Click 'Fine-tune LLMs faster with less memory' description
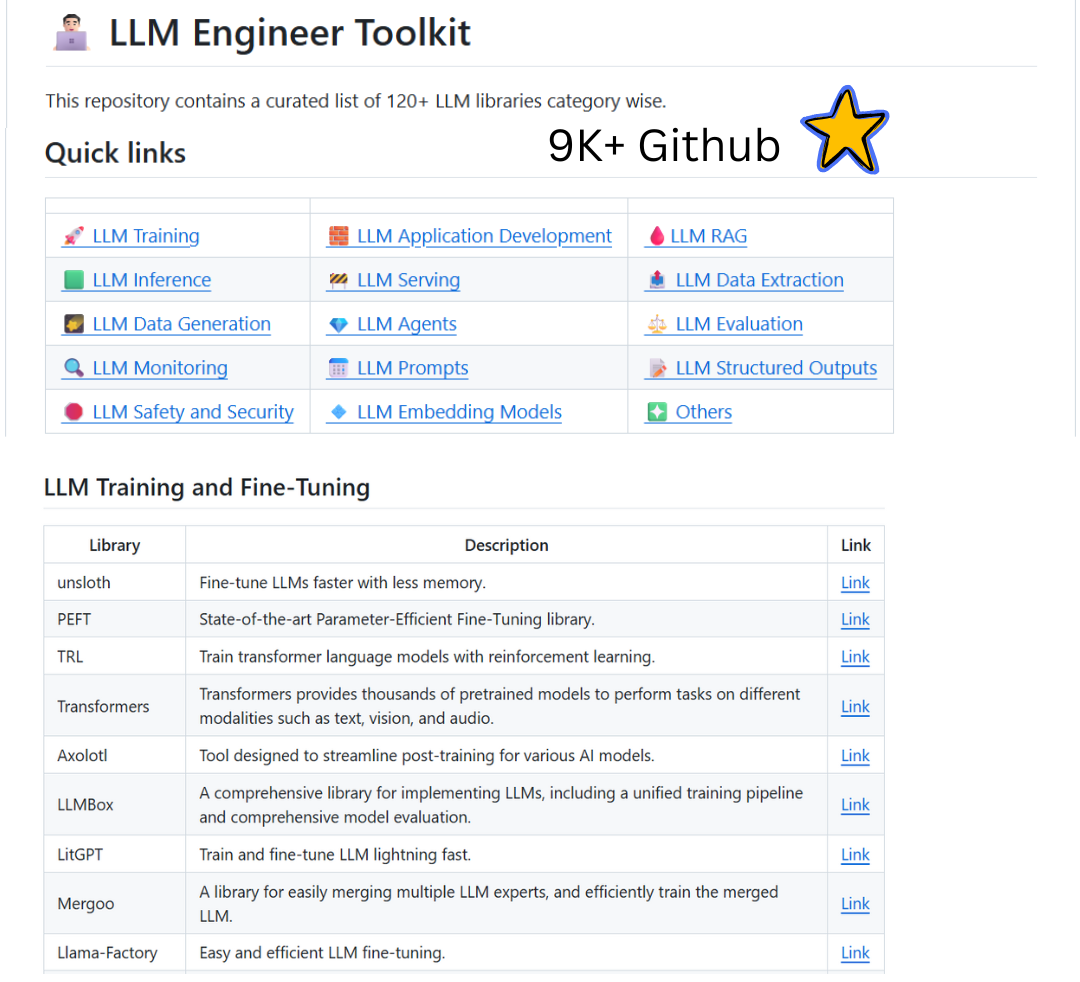The height and width of the screenshot is (982, 1080). tap(342, 583)
